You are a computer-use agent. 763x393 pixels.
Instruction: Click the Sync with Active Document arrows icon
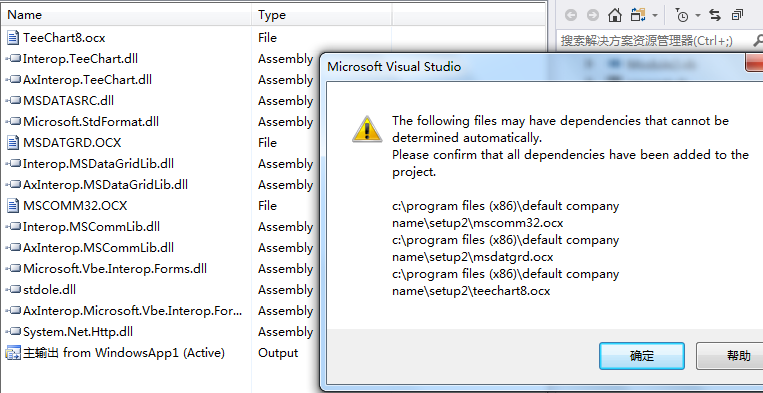(x=715, y=15)
